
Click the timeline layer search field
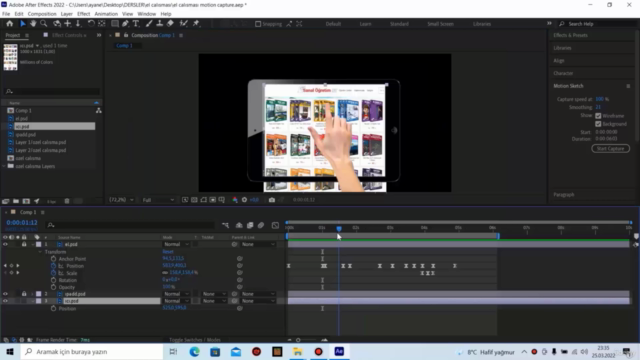(131, 225)
